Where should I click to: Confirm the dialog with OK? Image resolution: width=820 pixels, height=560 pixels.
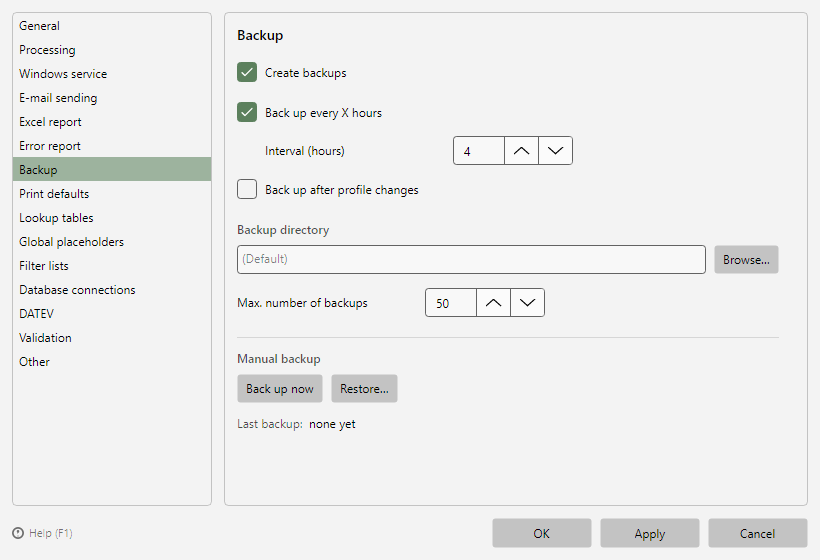[542, 533]
